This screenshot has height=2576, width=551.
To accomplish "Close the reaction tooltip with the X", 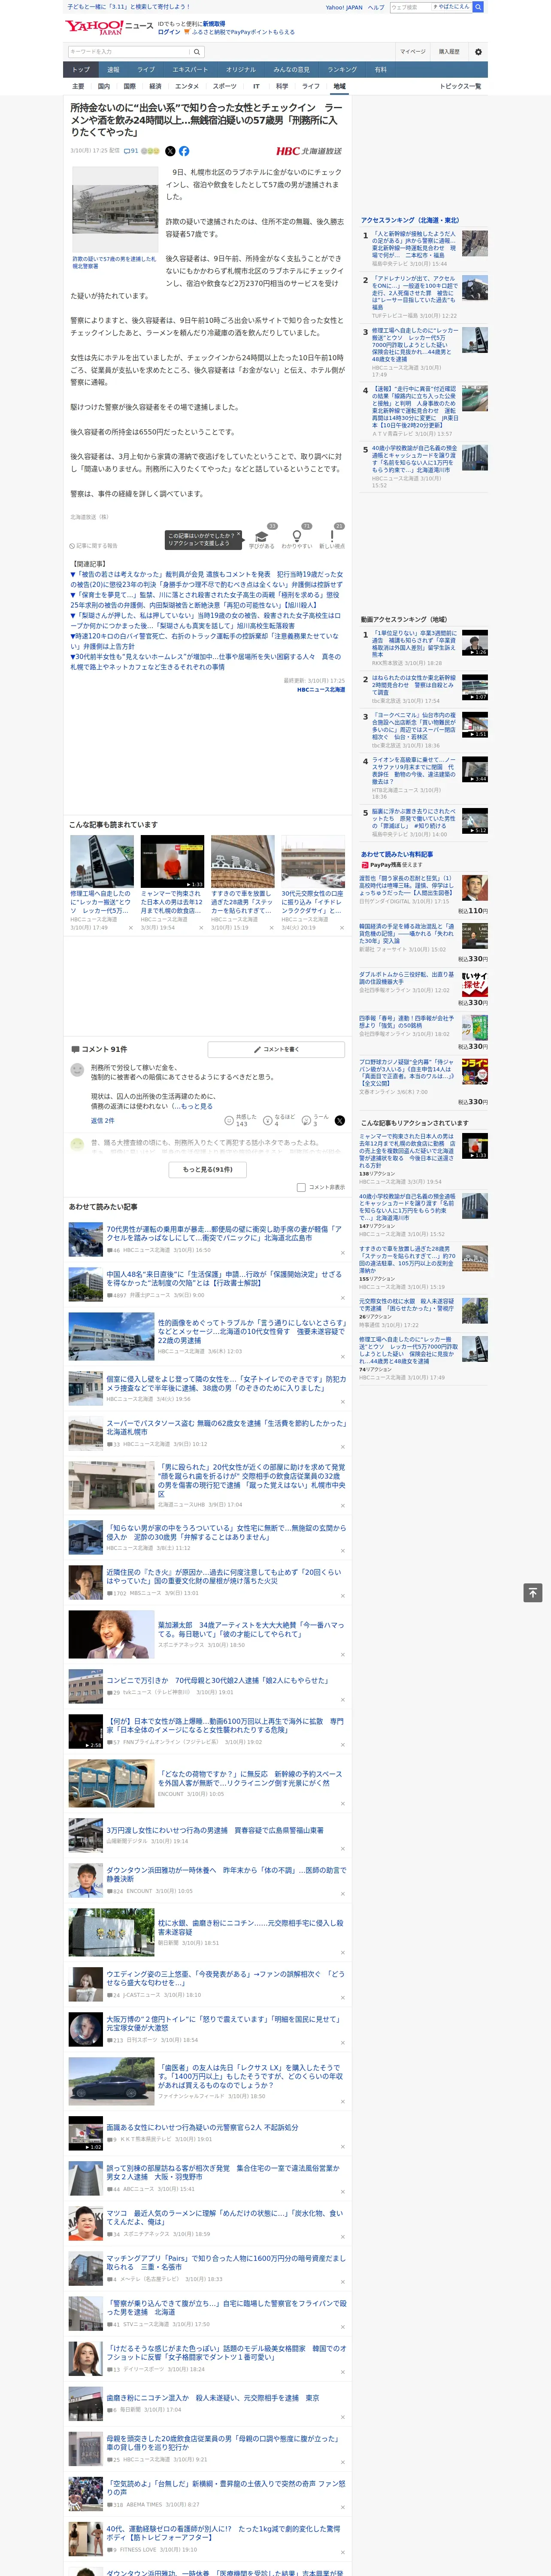I will coord(238,535).
